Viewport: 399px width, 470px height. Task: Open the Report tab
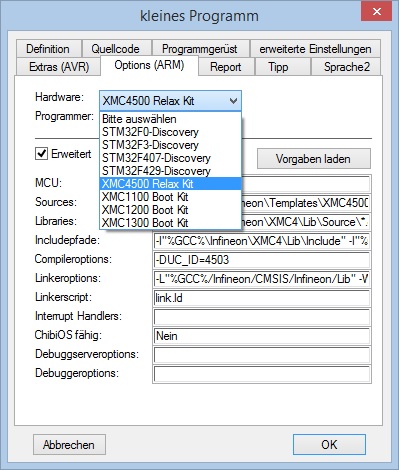(x=226, y=67)
